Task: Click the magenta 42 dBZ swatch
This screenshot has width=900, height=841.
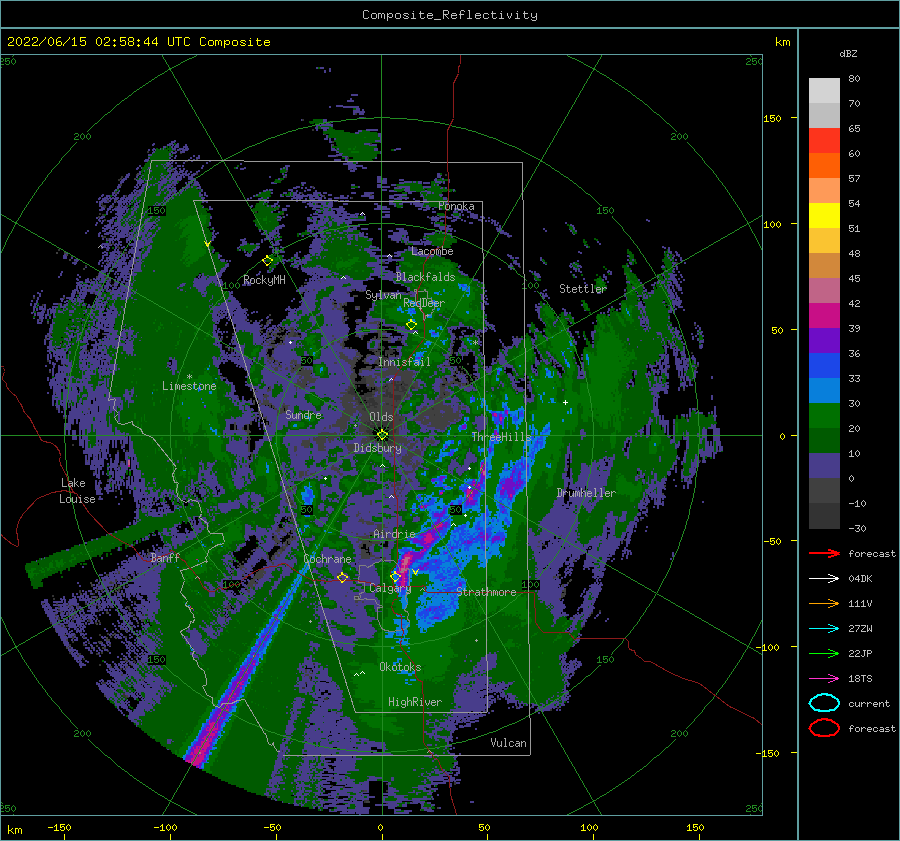Action: [824, 315]
